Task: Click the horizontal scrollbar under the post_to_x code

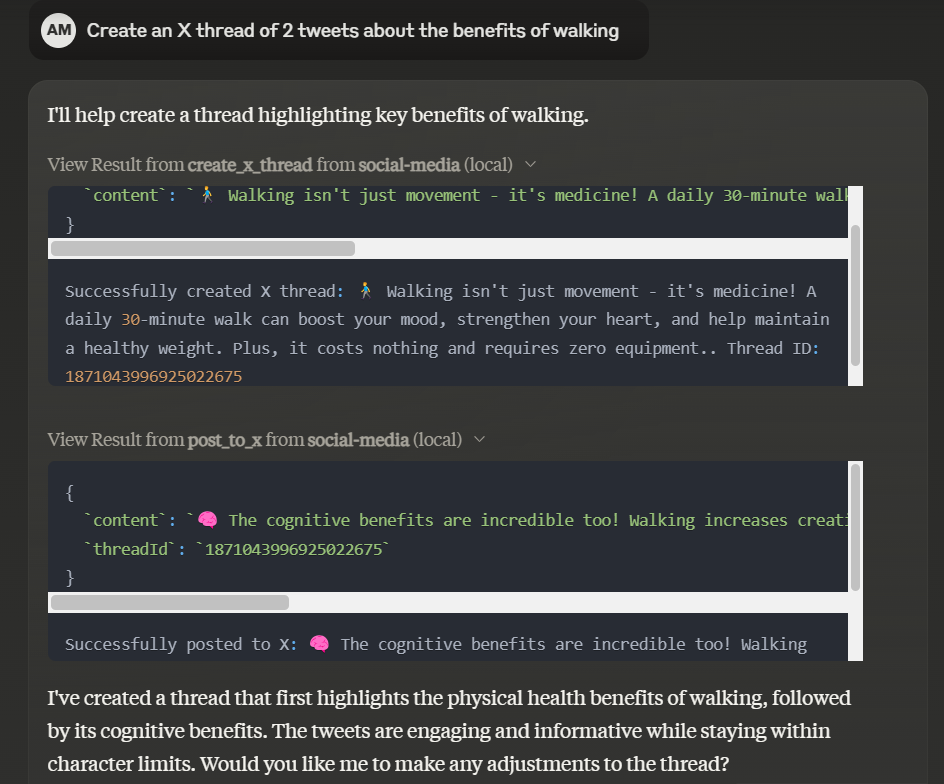Action: click(x=169, y=602)
